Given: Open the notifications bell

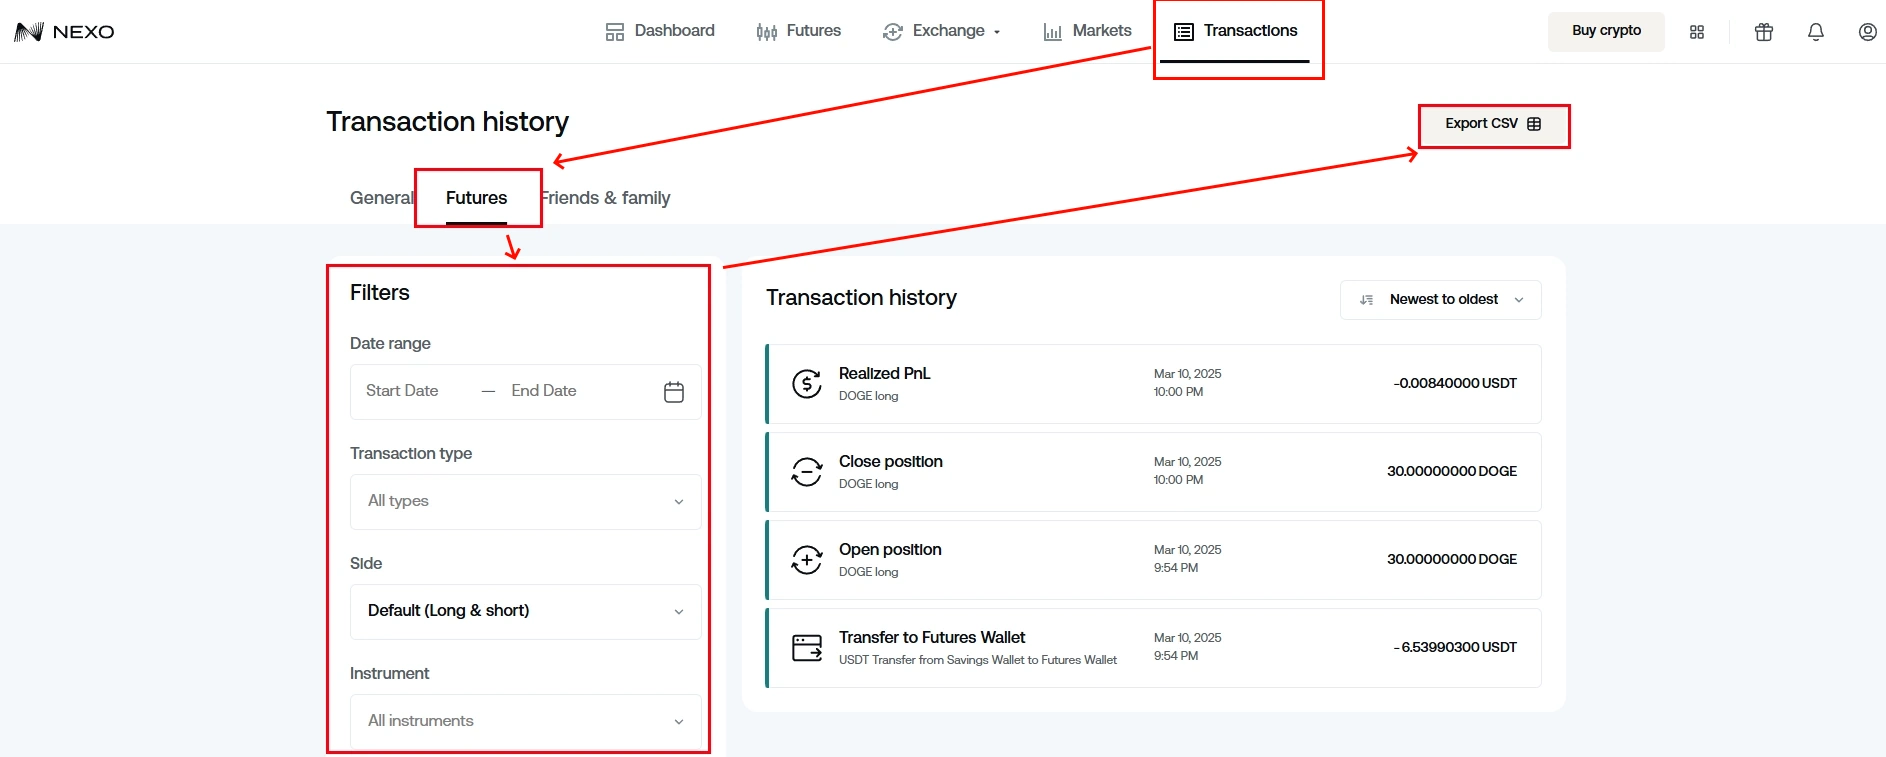Looking at the screenshot, I should coord(1816,32).
